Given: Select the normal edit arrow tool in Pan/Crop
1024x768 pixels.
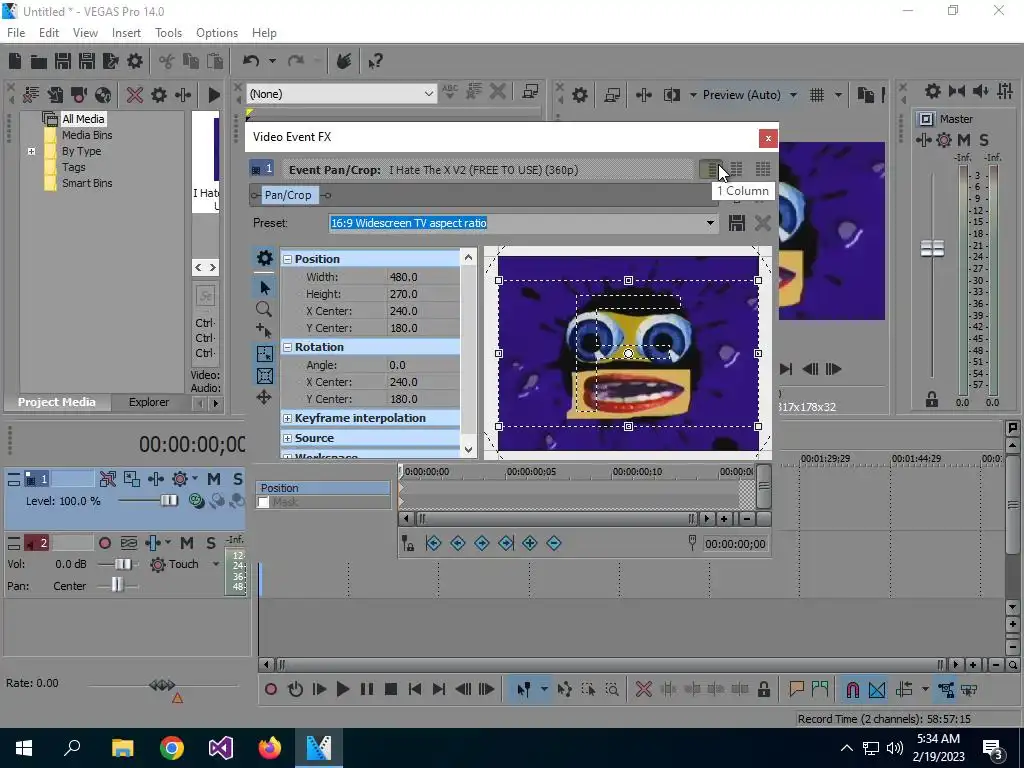Looking at the screenshot, I should (x=264, y=287).
